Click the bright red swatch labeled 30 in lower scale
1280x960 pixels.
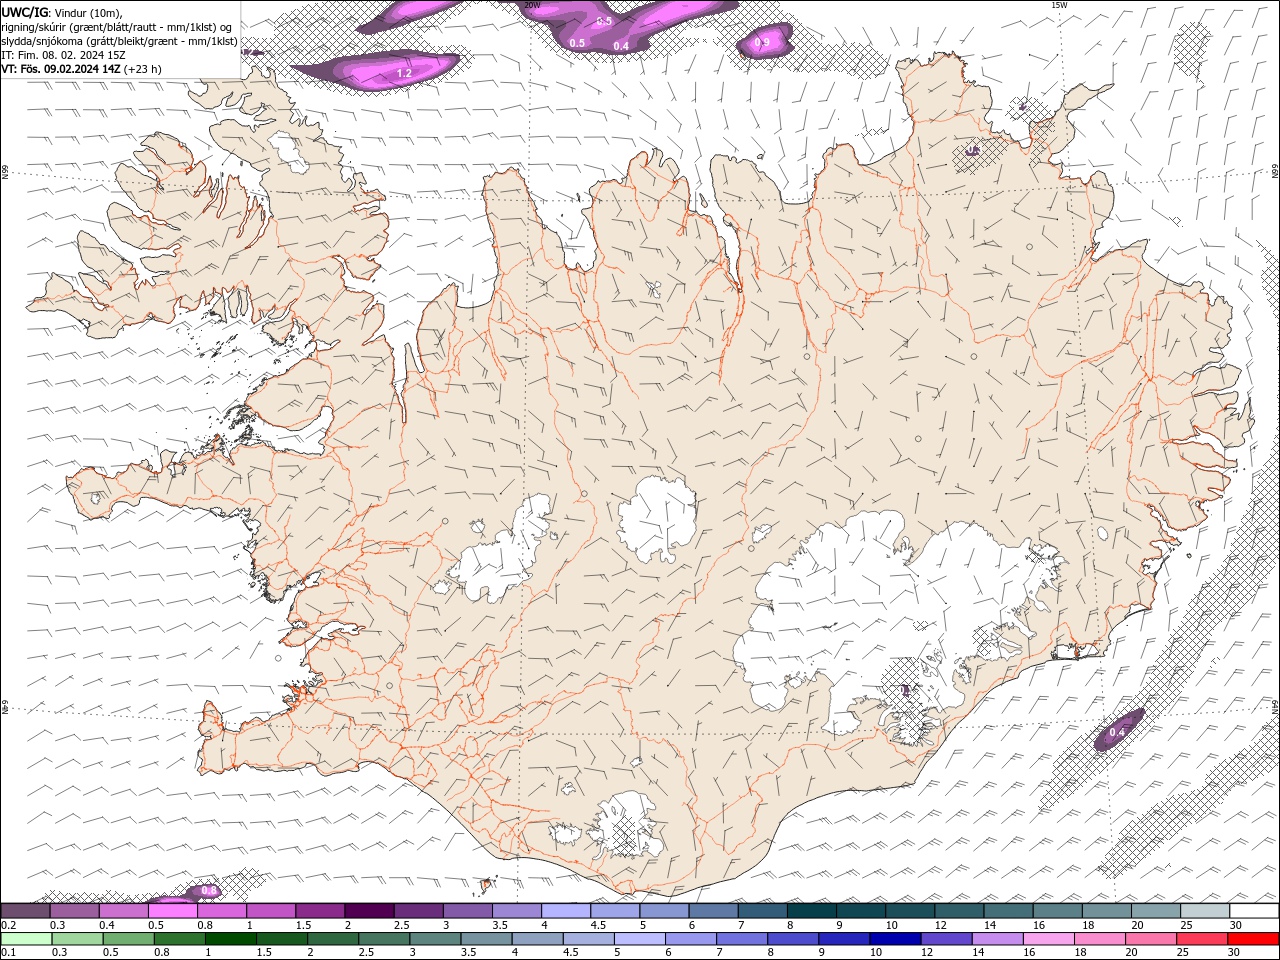pos(1253,939)
